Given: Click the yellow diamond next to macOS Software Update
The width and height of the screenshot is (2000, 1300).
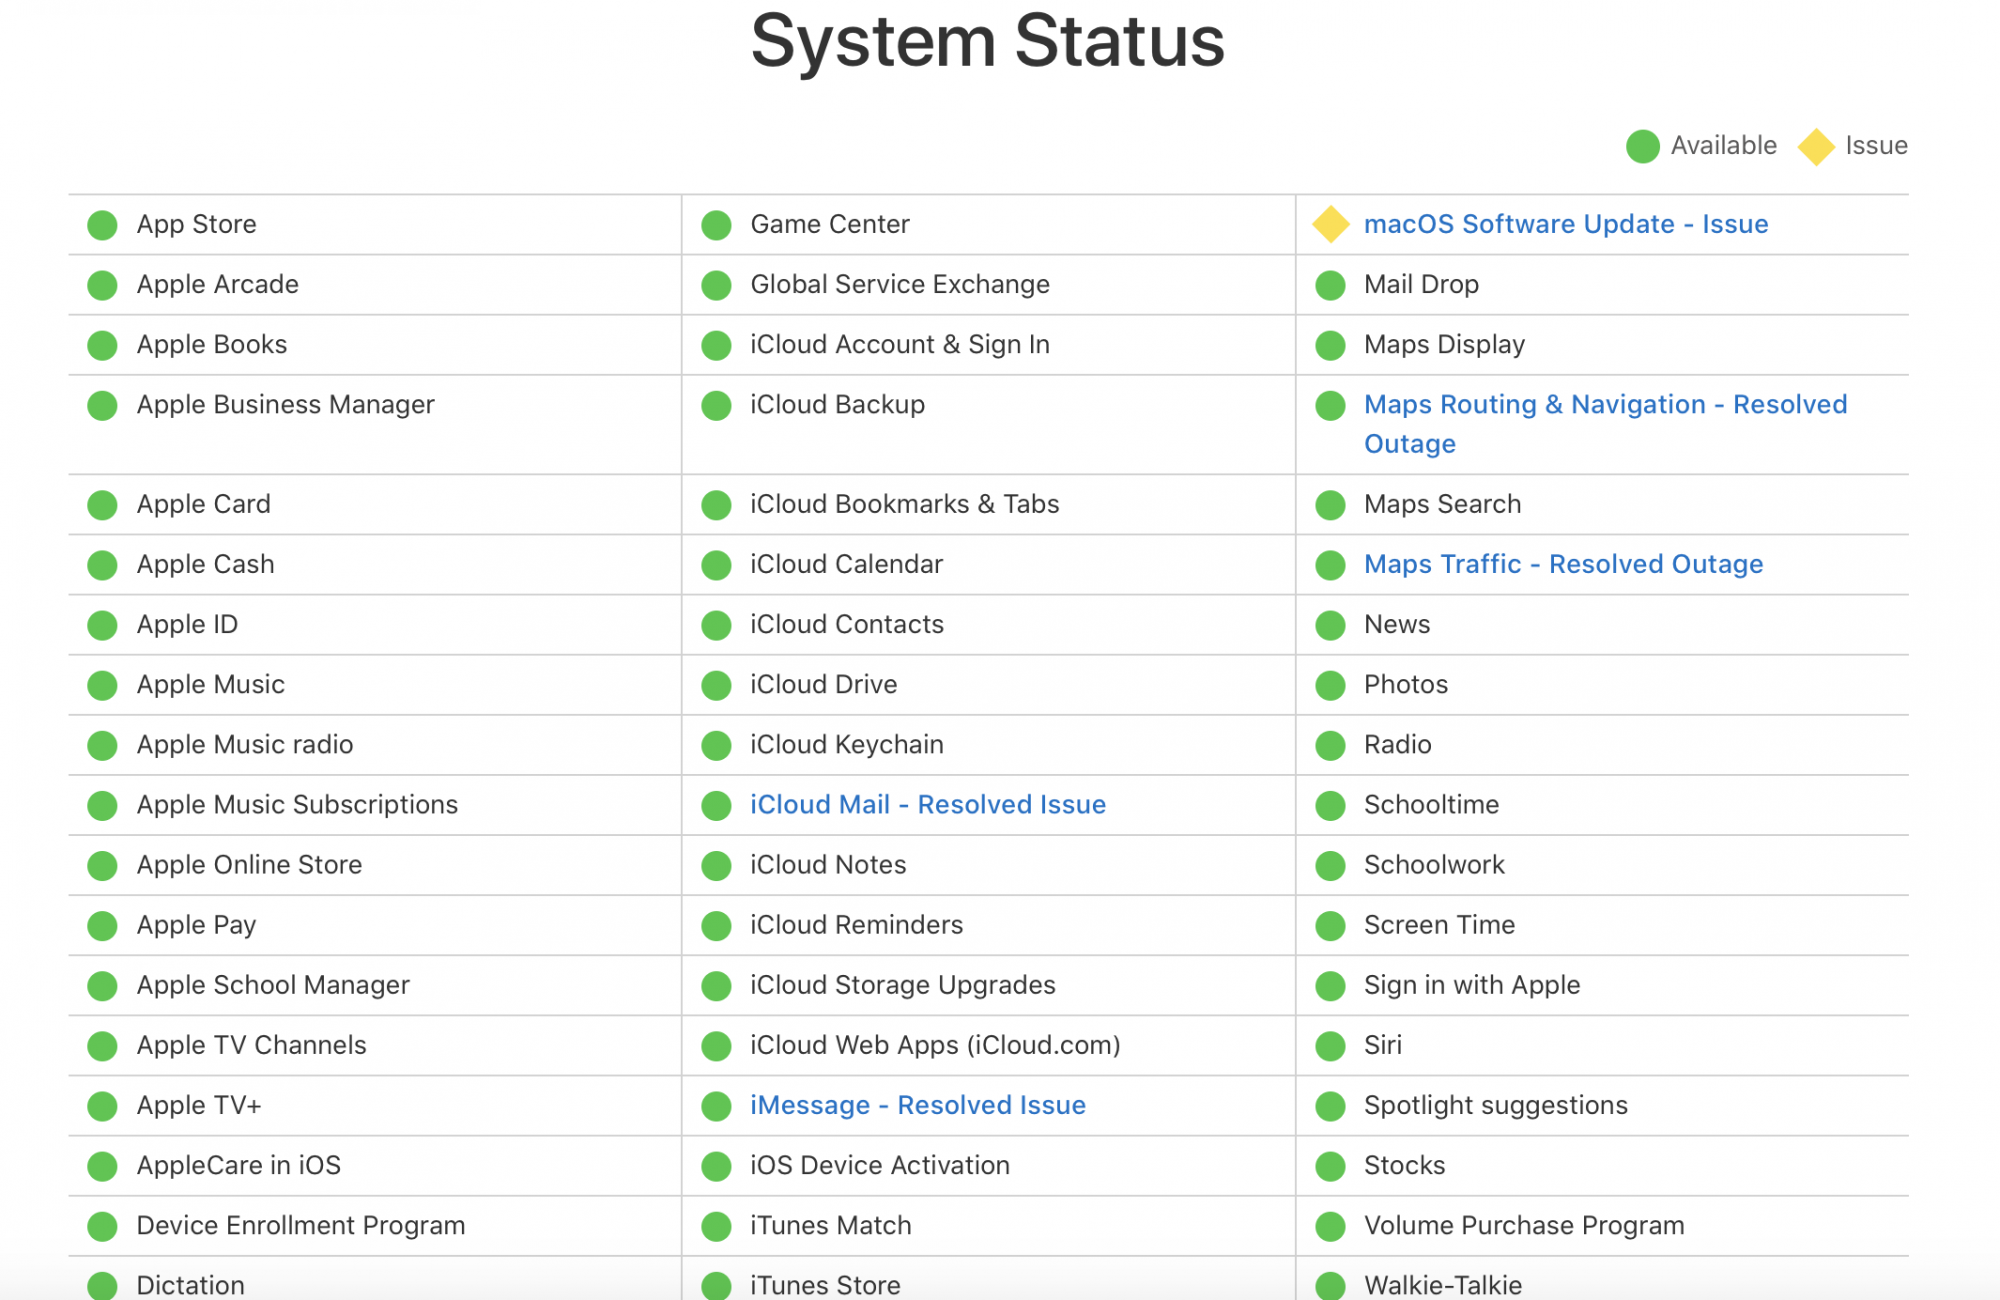Looking at the screenshot, I should [1331, 225].
